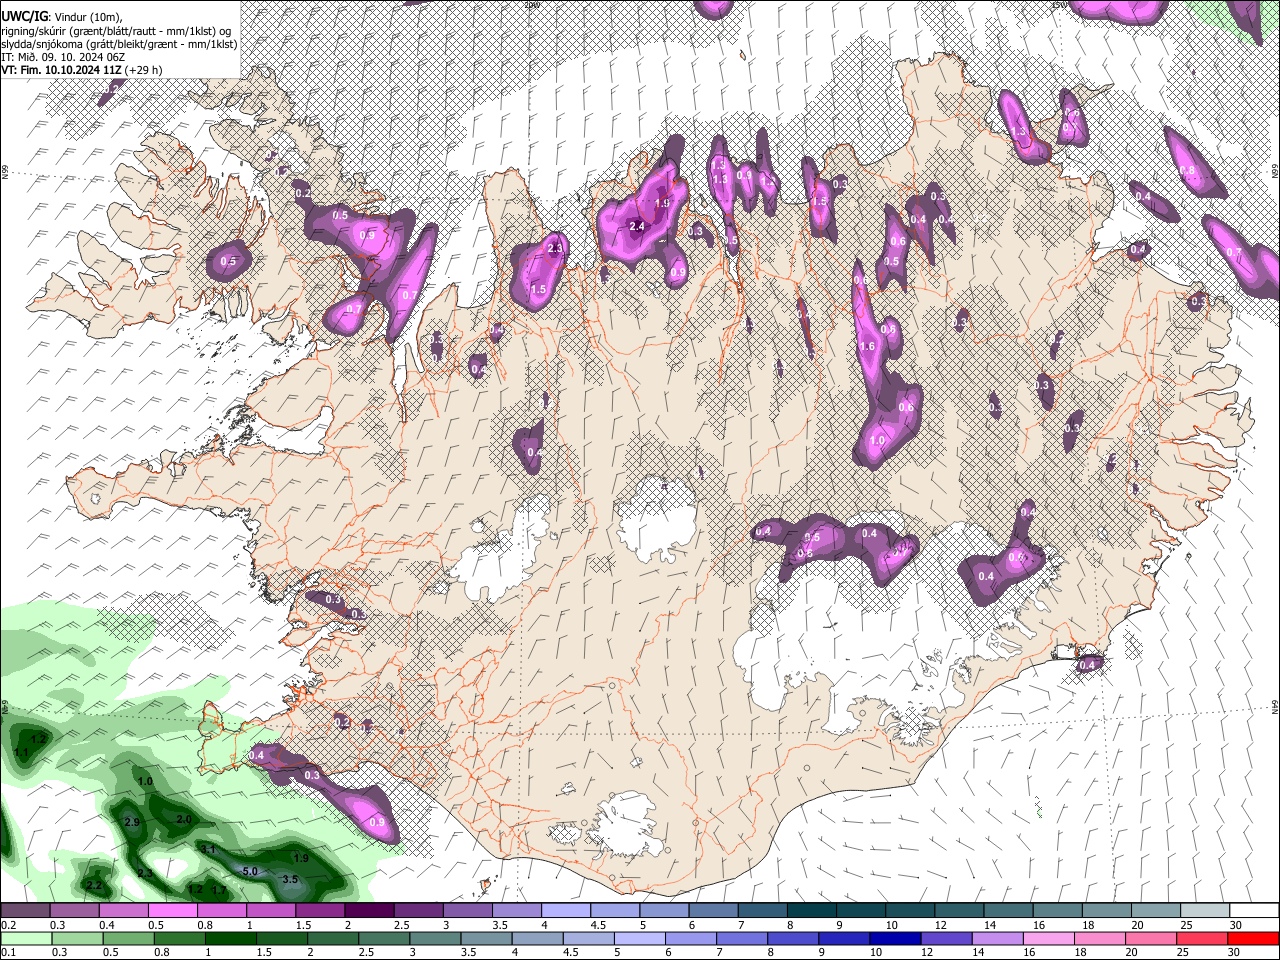Click the rigning/skúrir description line
The image size is (1280, 960).
[x=118, y=31]
